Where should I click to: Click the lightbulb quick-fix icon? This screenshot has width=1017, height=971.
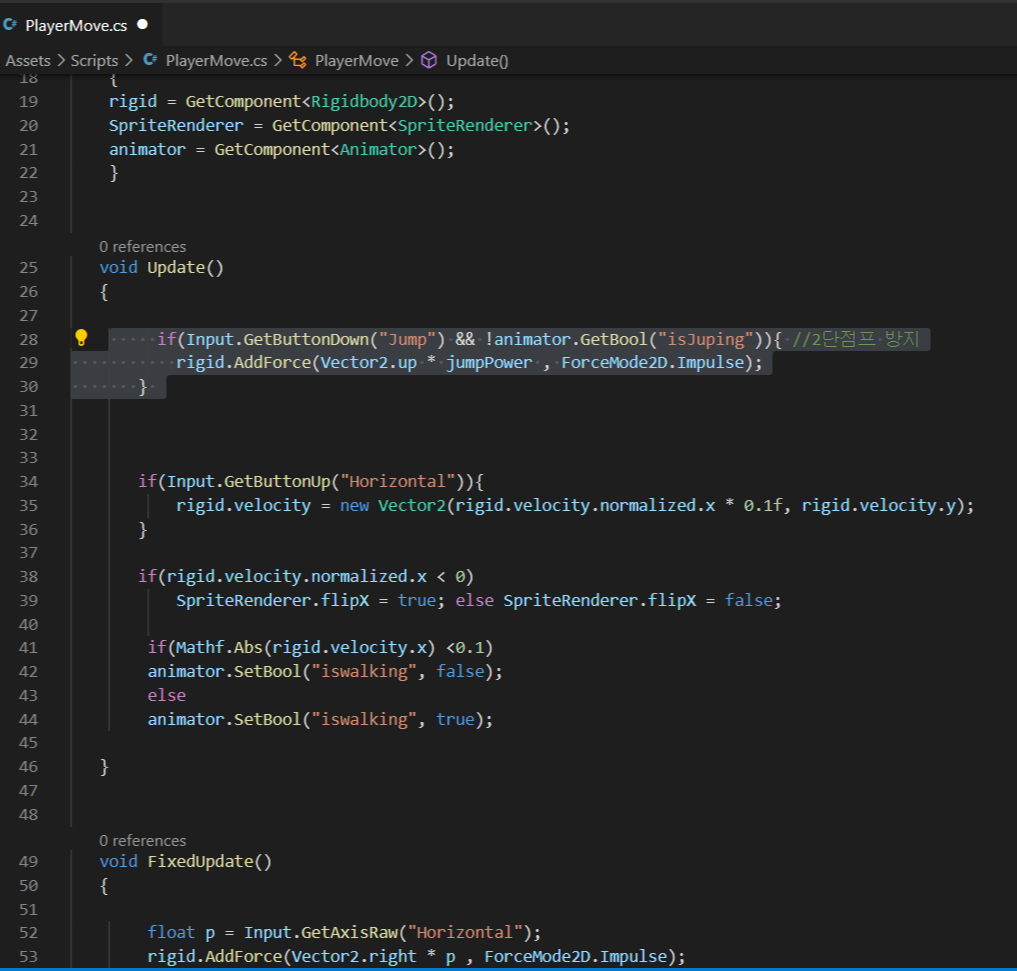[x=81, y=338]
